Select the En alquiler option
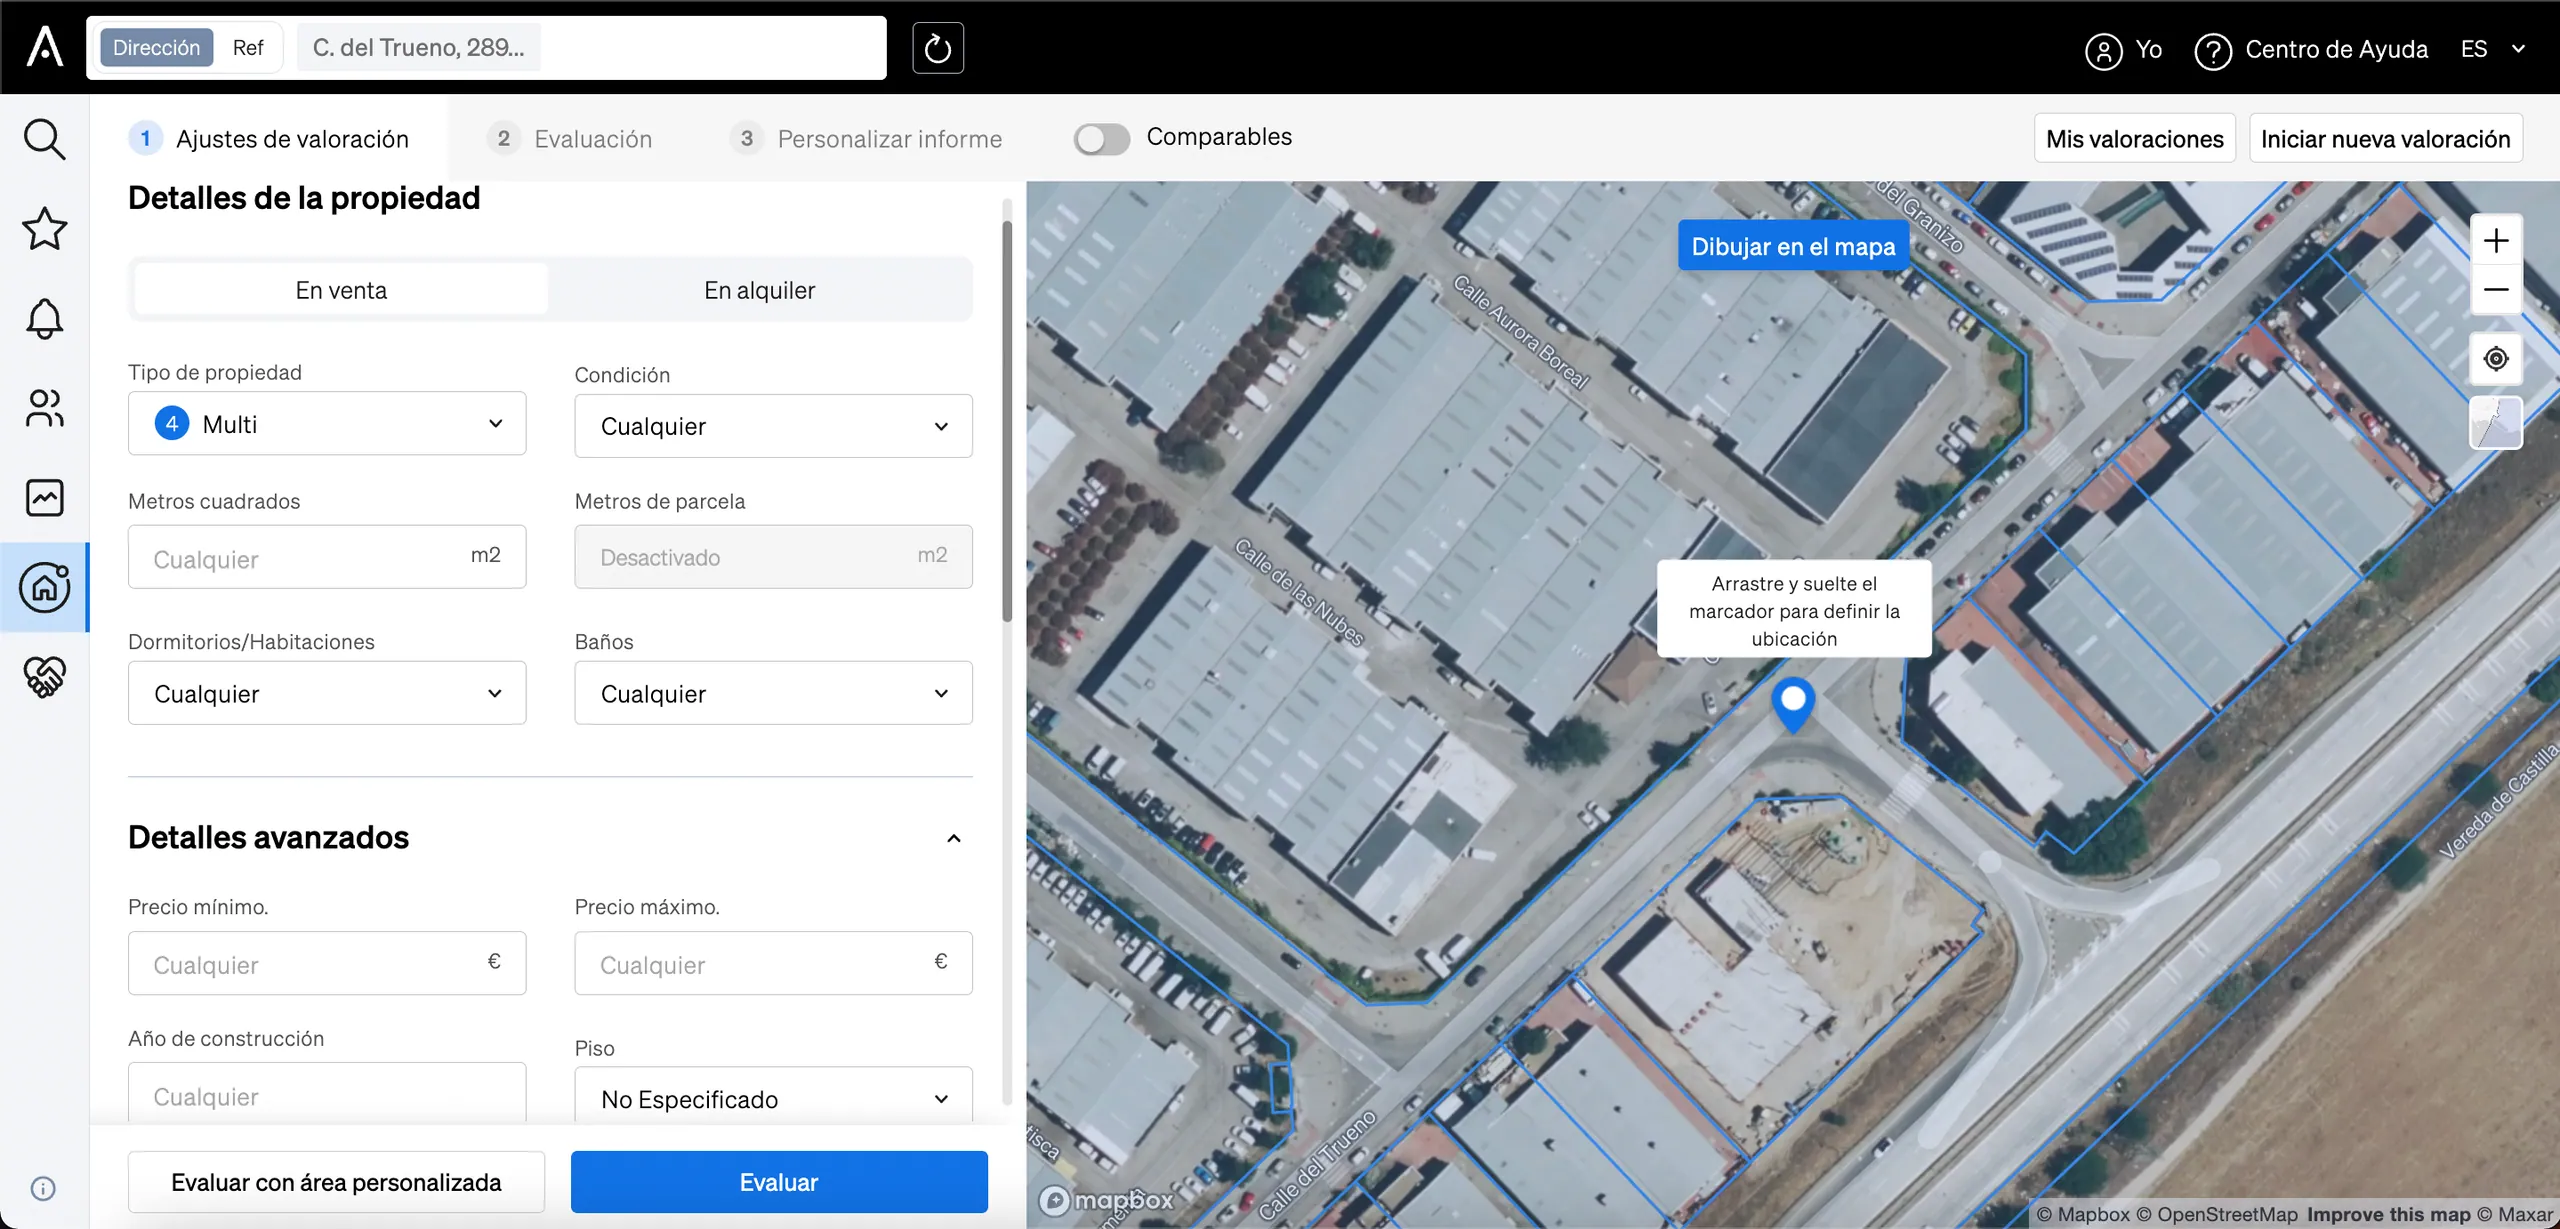2560x1229 pixels. pos(759,290)
